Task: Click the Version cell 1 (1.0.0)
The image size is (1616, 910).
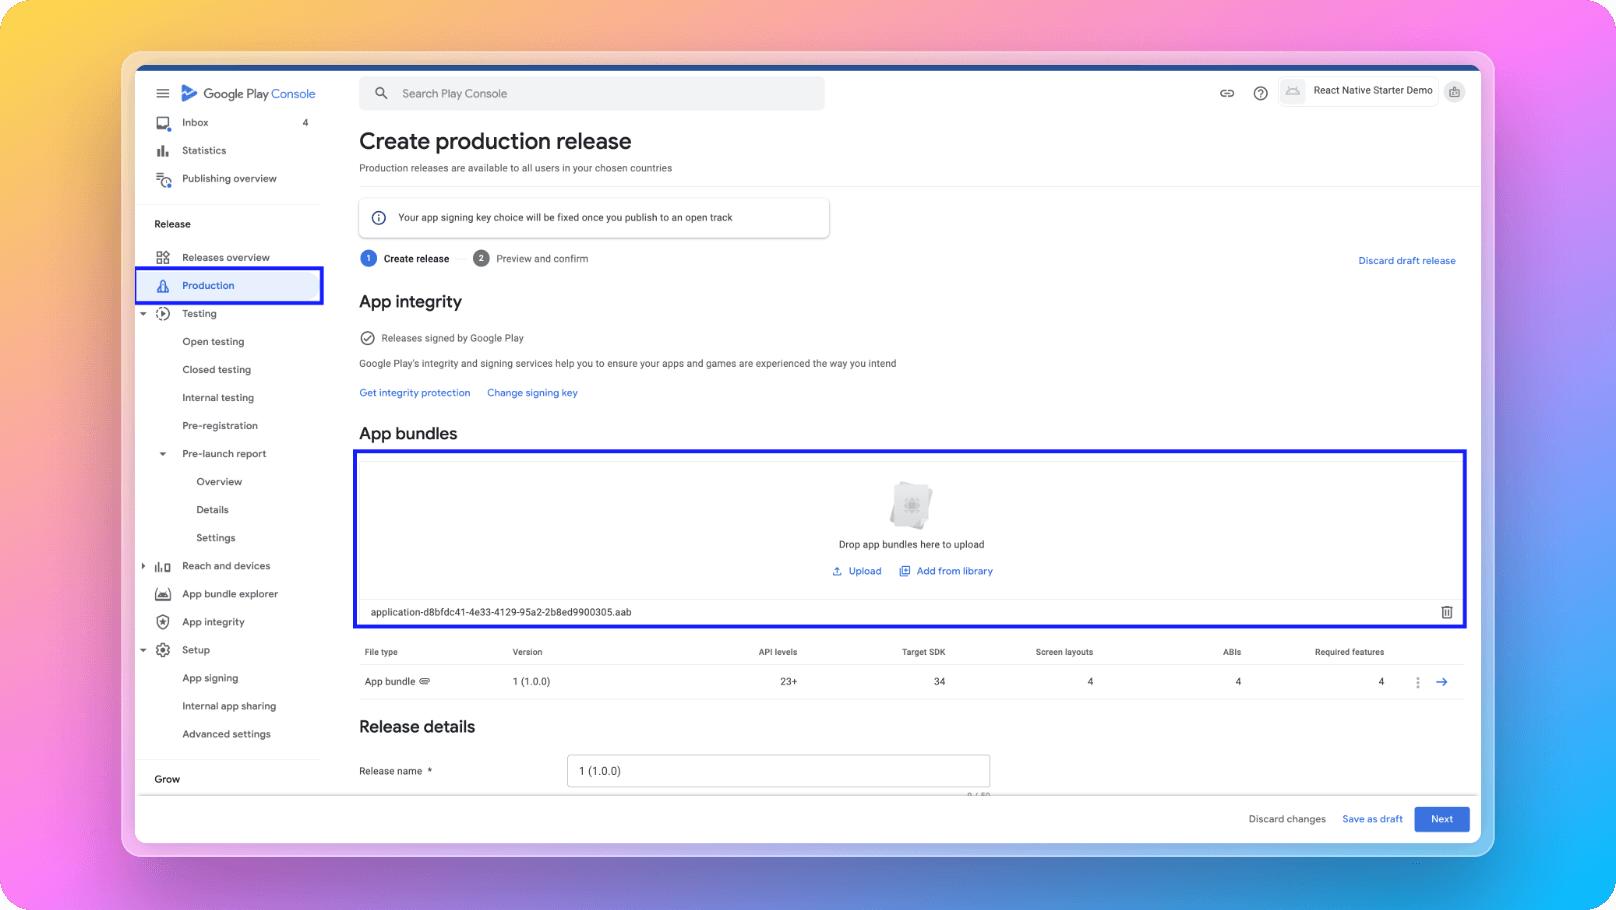Action: tap(531, 682)
